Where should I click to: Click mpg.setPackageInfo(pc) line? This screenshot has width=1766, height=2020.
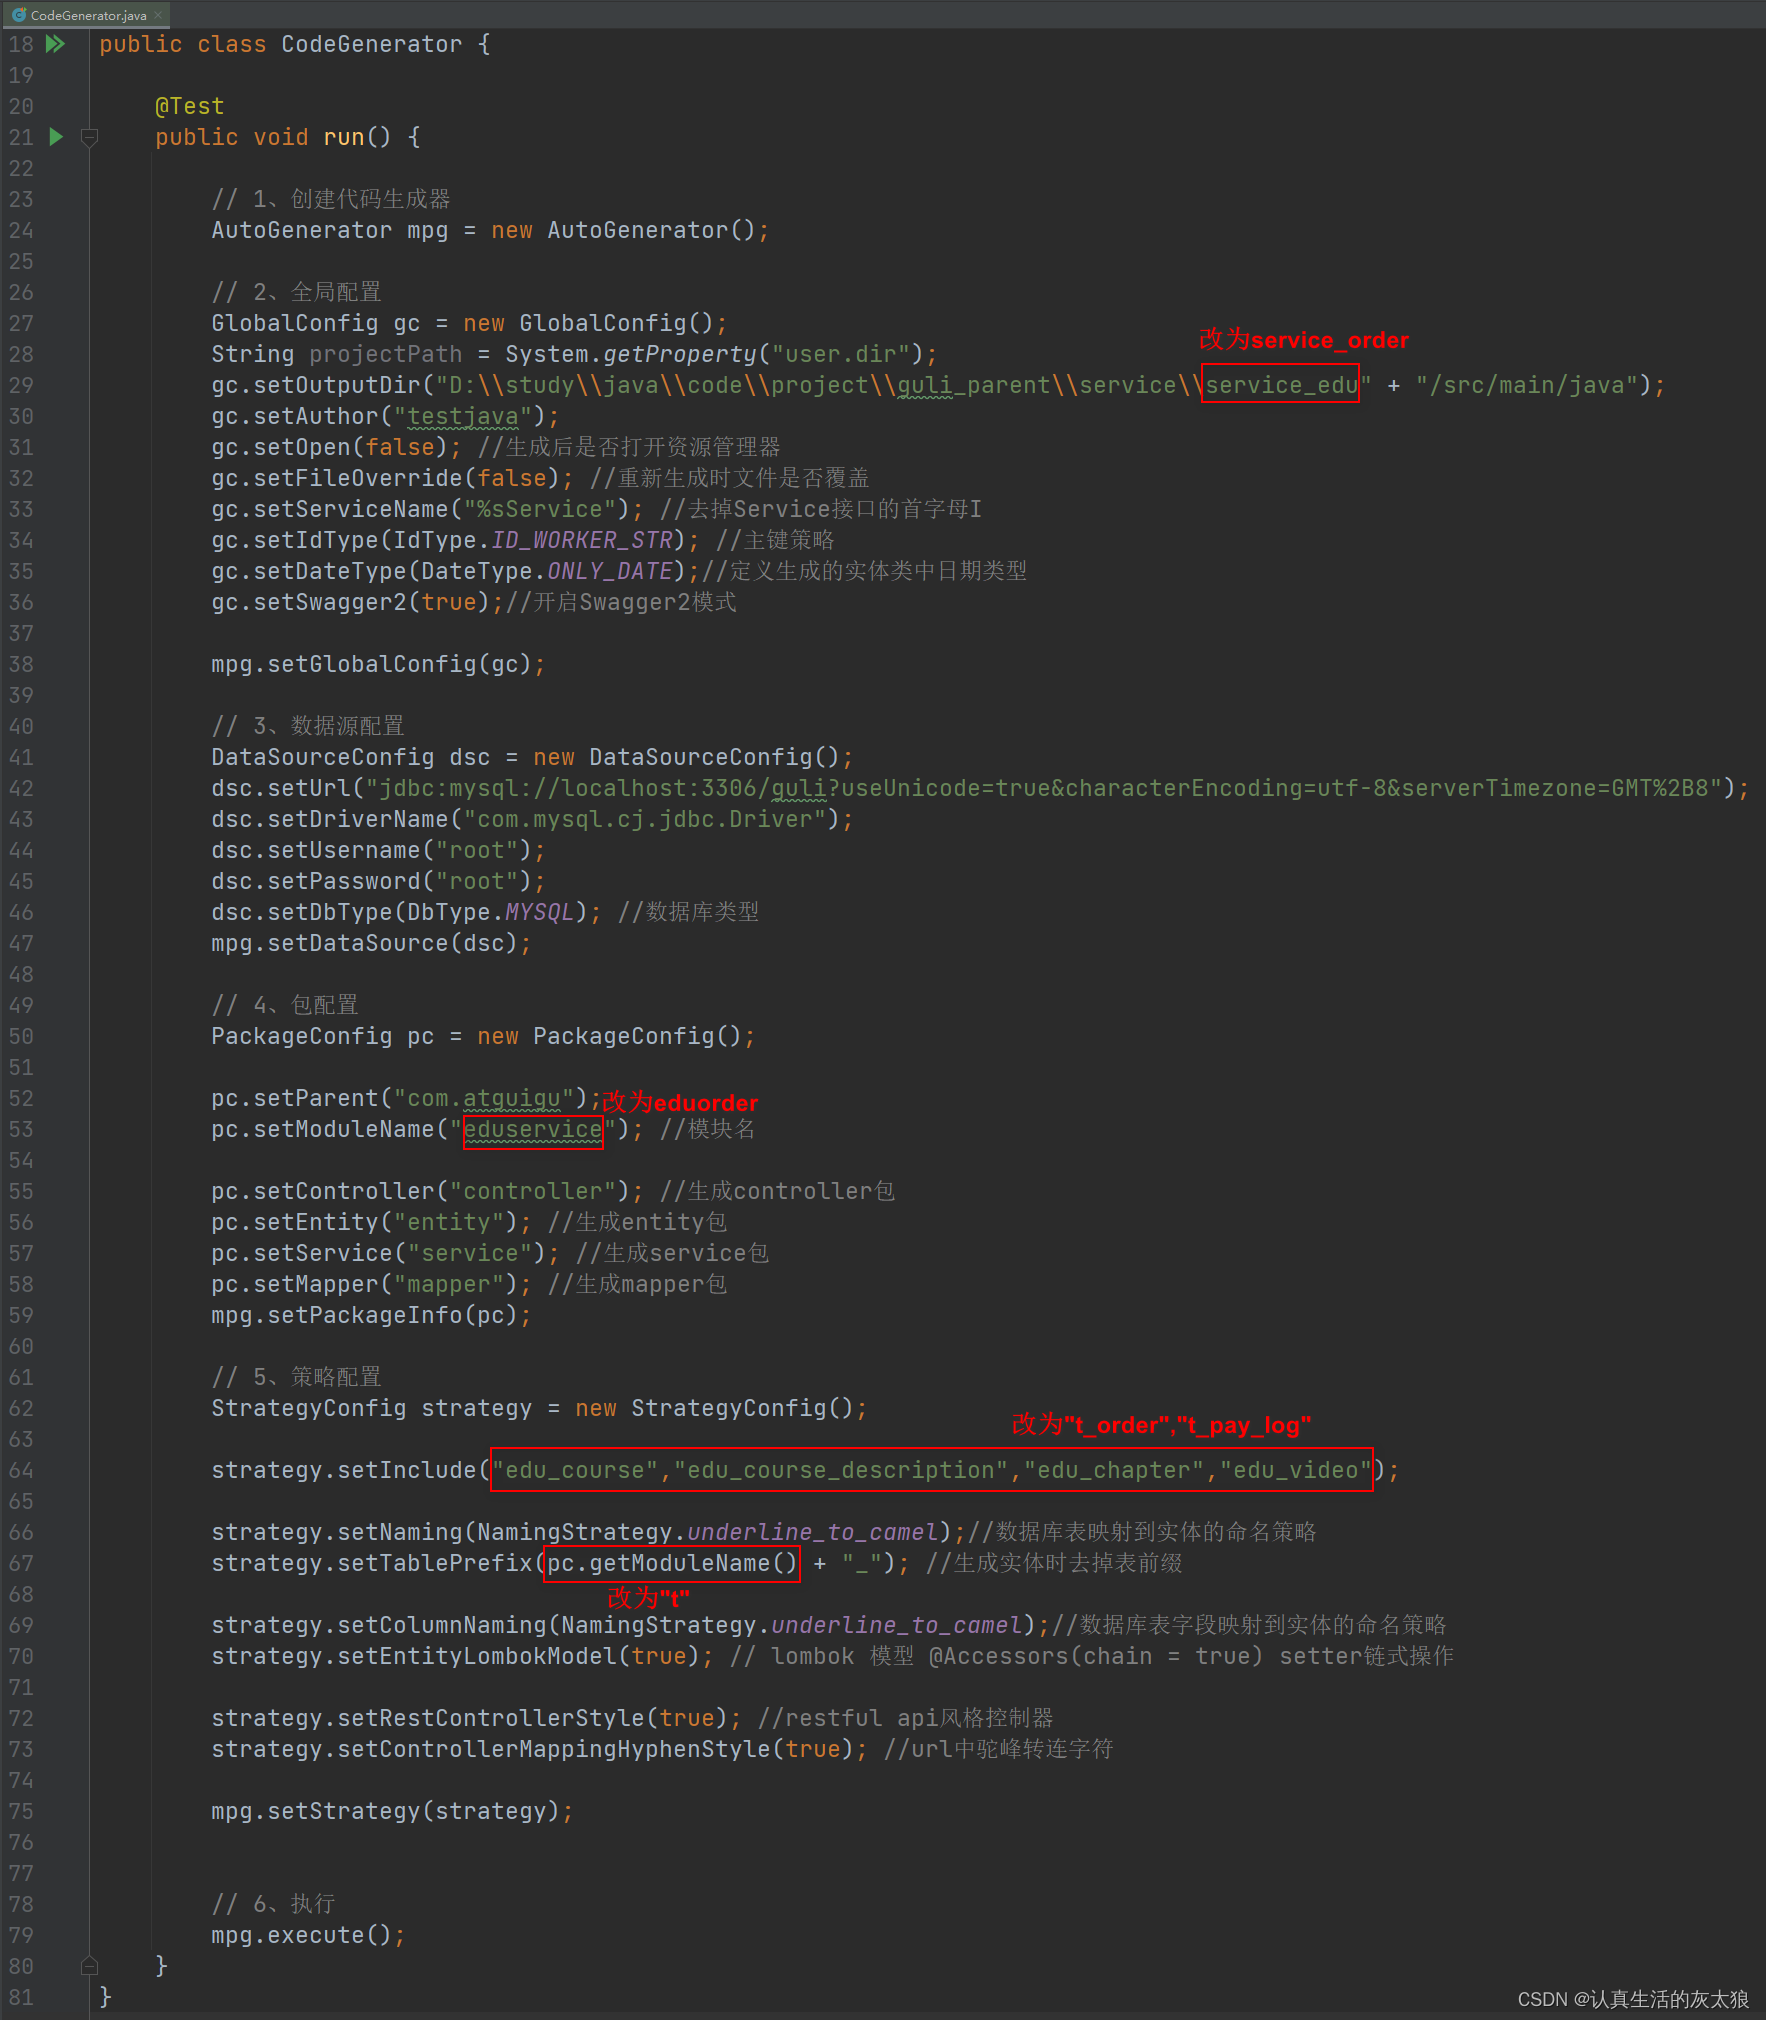371,1315
